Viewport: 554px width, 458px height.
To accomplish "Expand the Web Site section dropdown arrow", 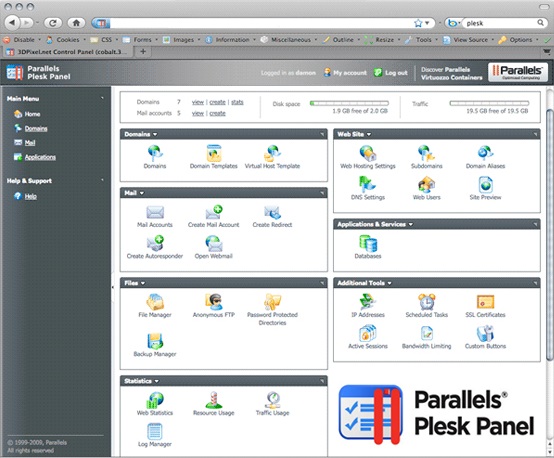I will click(x=369, y=134).
